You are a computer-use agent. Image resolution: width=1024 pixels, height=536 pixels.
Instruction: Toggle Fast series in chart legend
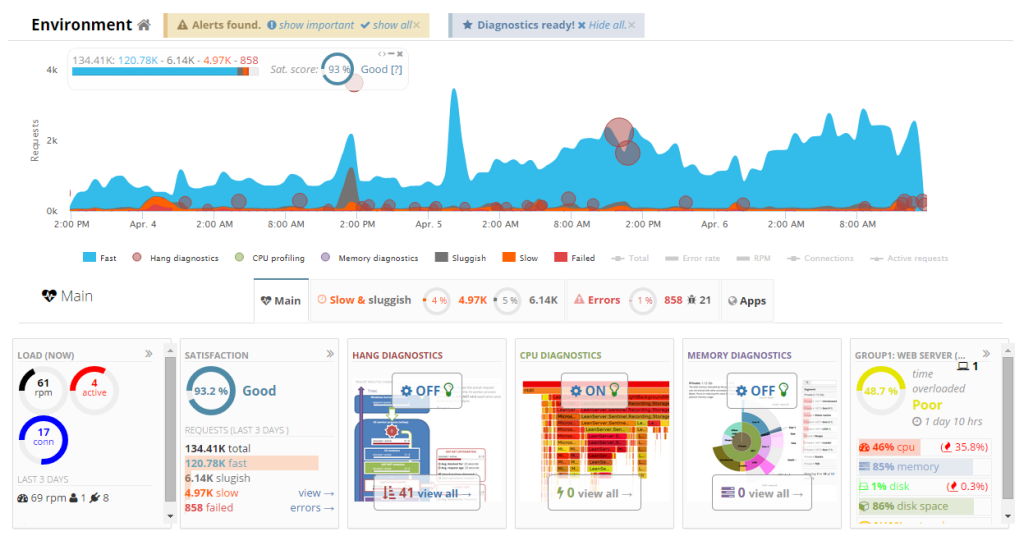tap(100, 258)
